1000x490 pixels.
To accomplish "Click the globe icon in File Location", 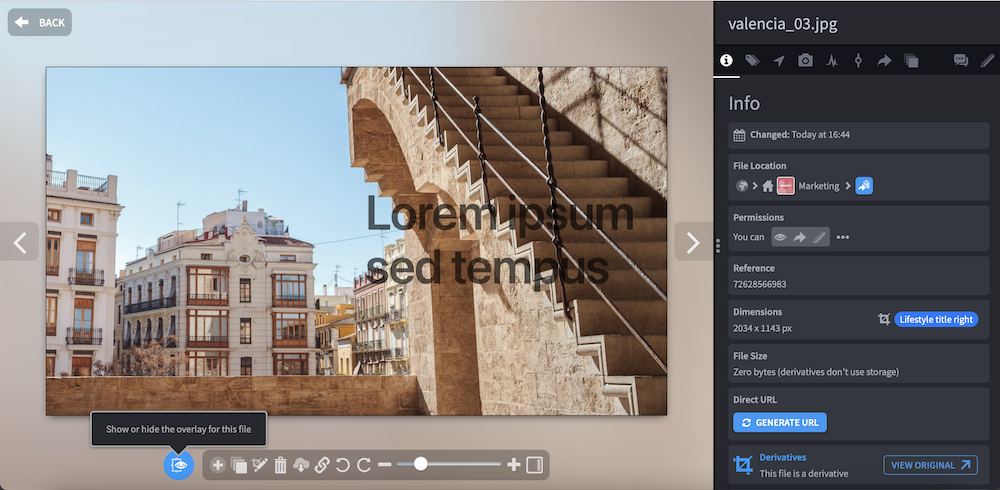I will point(742,186).
